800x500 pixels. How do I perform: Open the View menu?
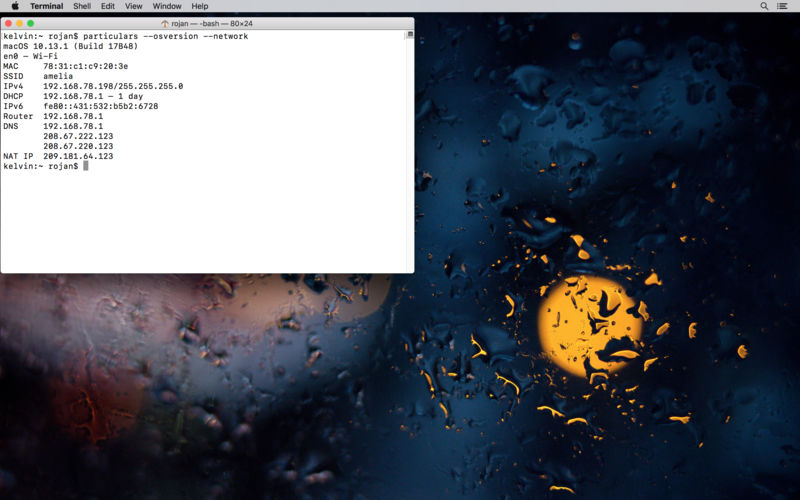[134, 6]
